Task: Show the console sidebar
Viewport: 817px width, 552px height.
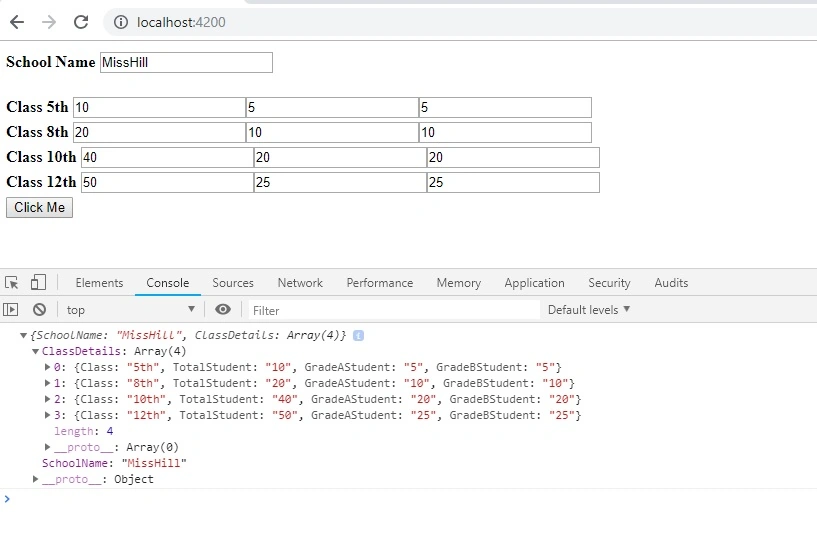Action: 10,310
